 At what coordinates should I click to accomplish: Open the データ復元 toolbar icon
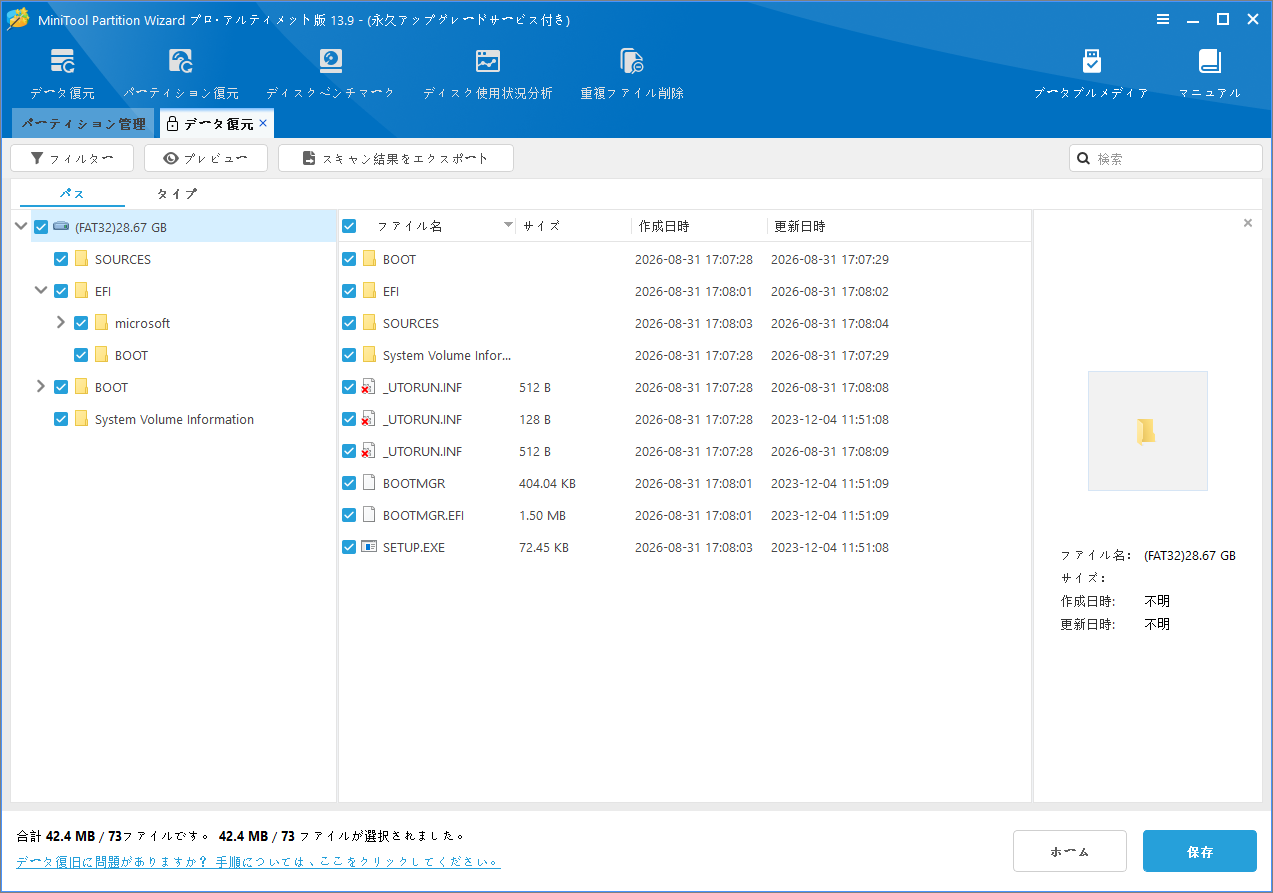click(x=62, y=73)
